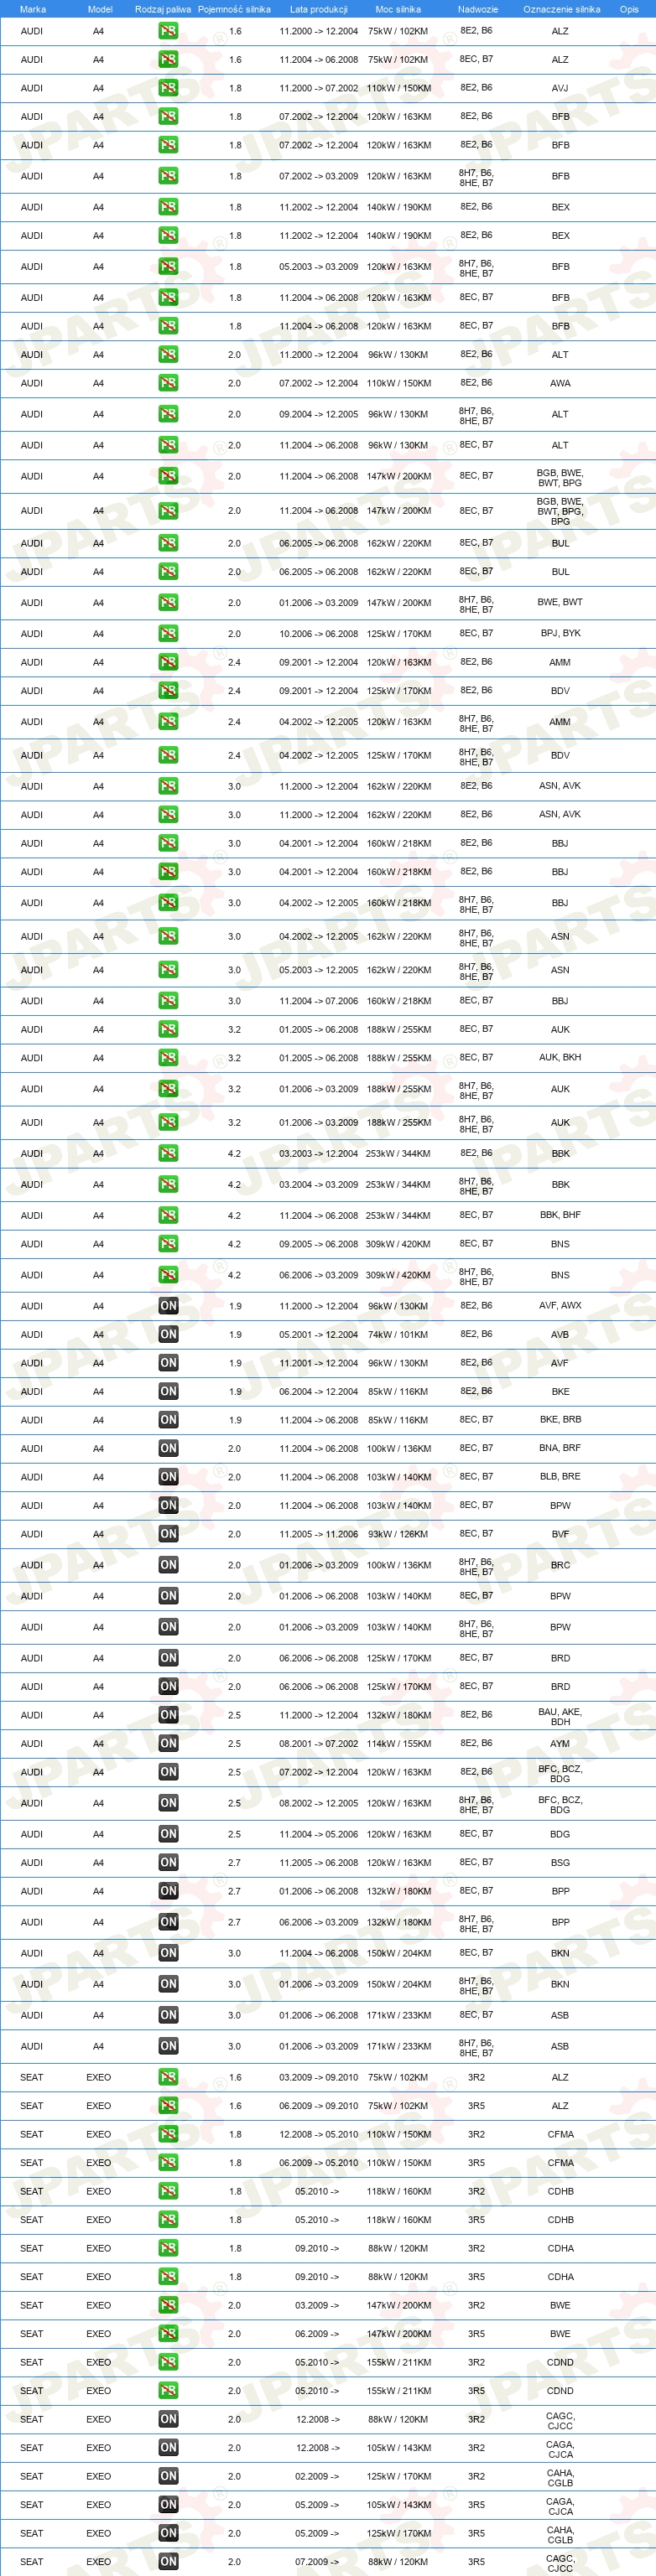
Task: Click '11.2005 -> 11.2006' production years
Action: [318, 1533]
